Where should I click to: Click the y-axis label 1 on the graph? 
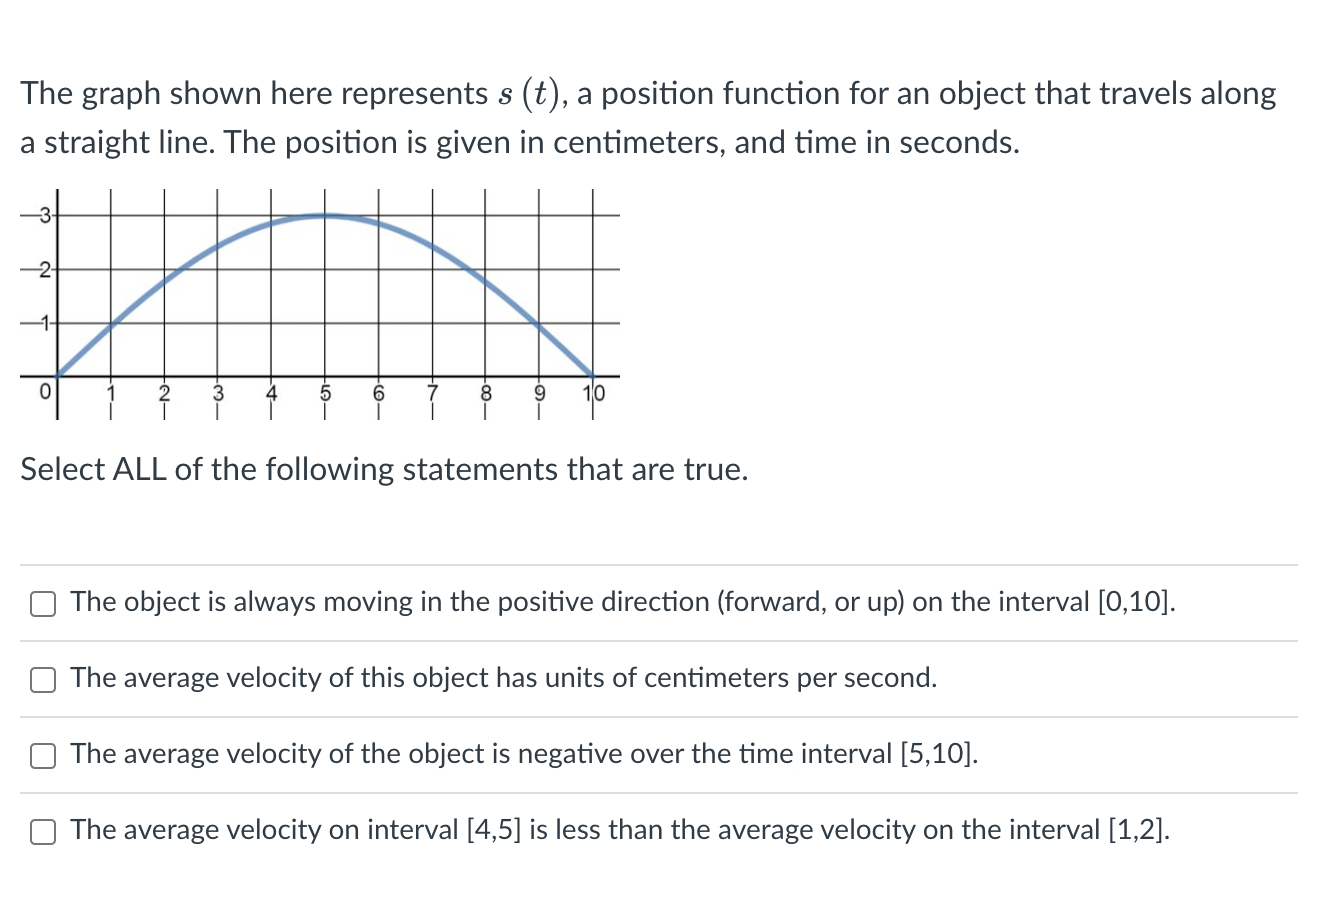43,322
